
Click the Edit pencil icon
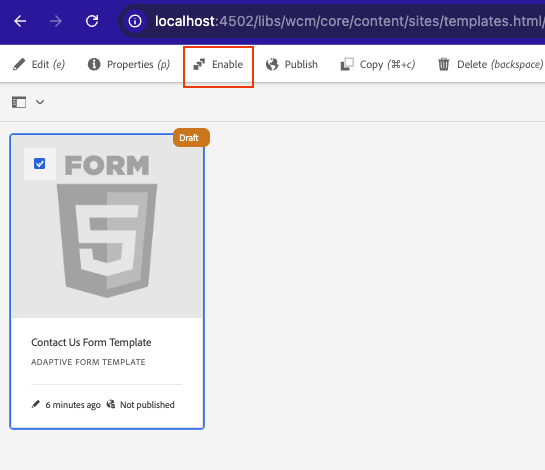(x=19, y=64)
